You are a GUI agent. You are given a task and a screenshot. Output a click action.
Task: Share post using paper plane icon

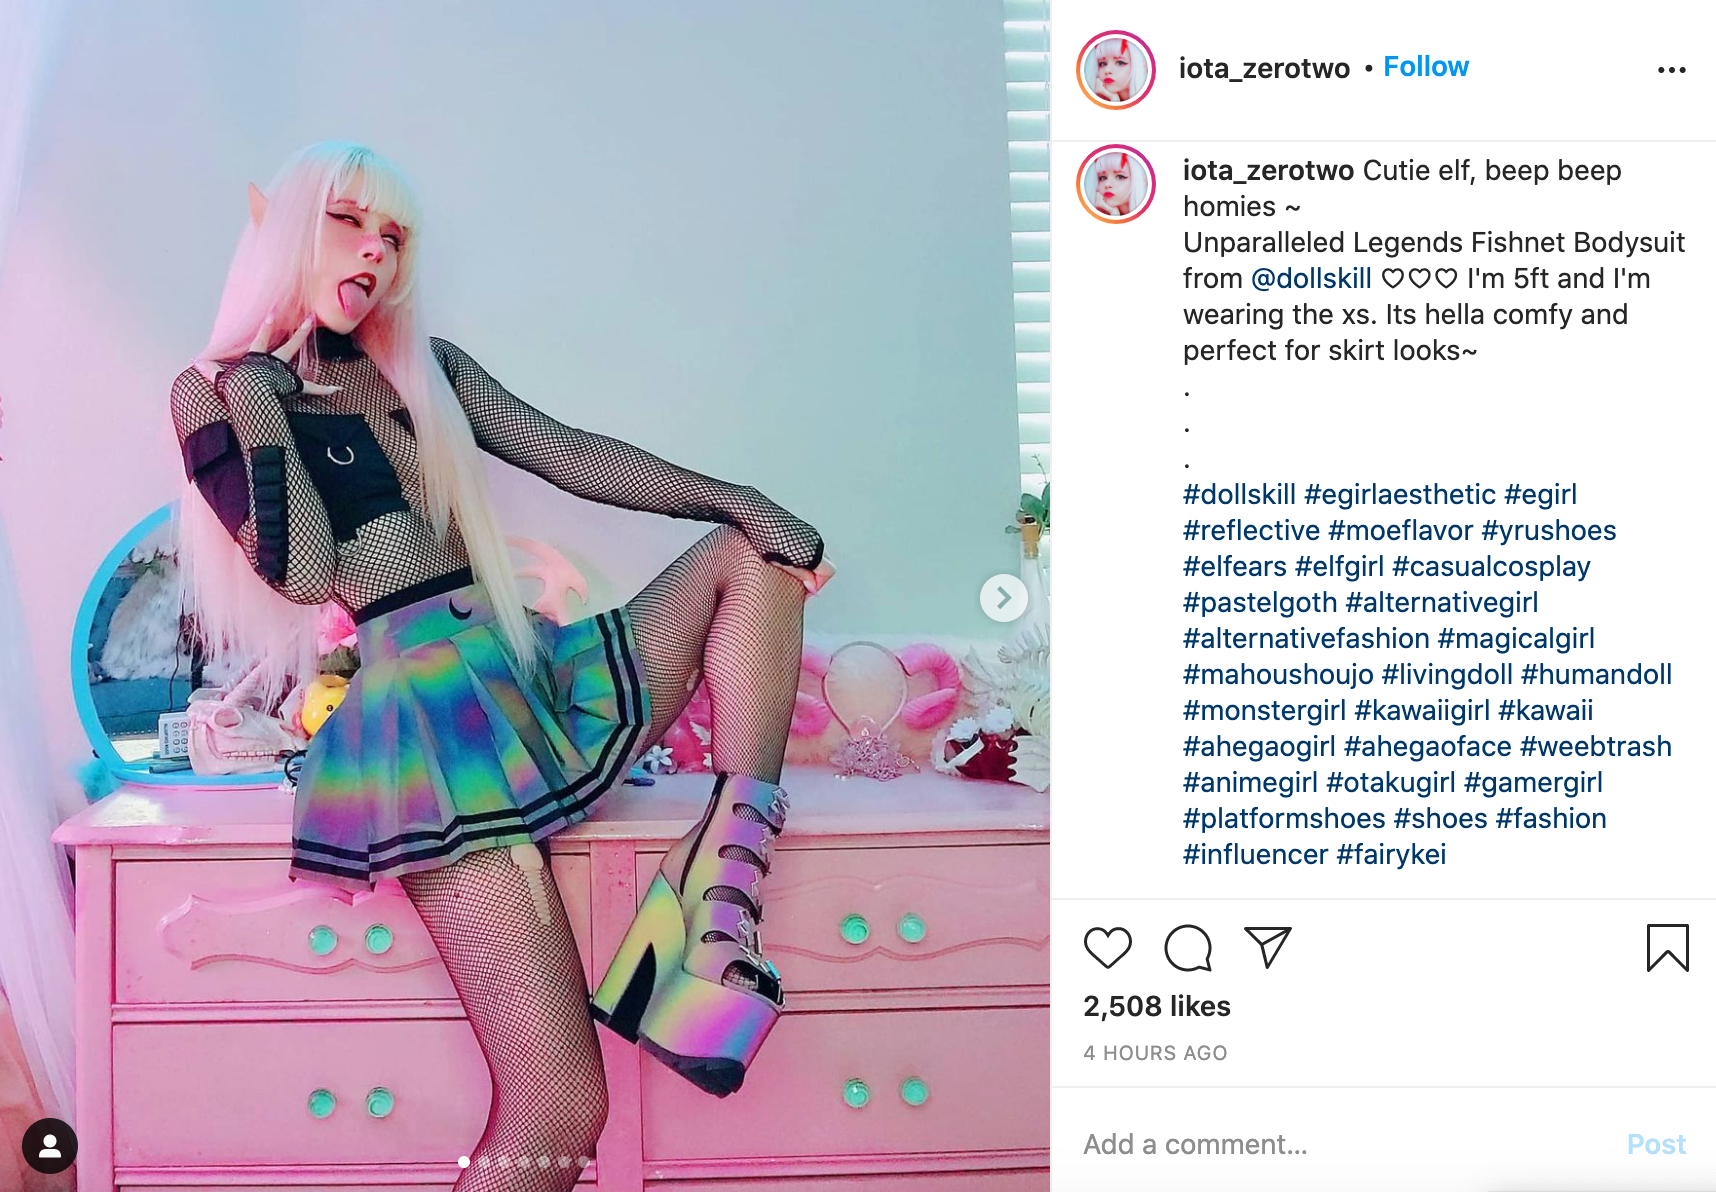click(x=1268, y=947)
